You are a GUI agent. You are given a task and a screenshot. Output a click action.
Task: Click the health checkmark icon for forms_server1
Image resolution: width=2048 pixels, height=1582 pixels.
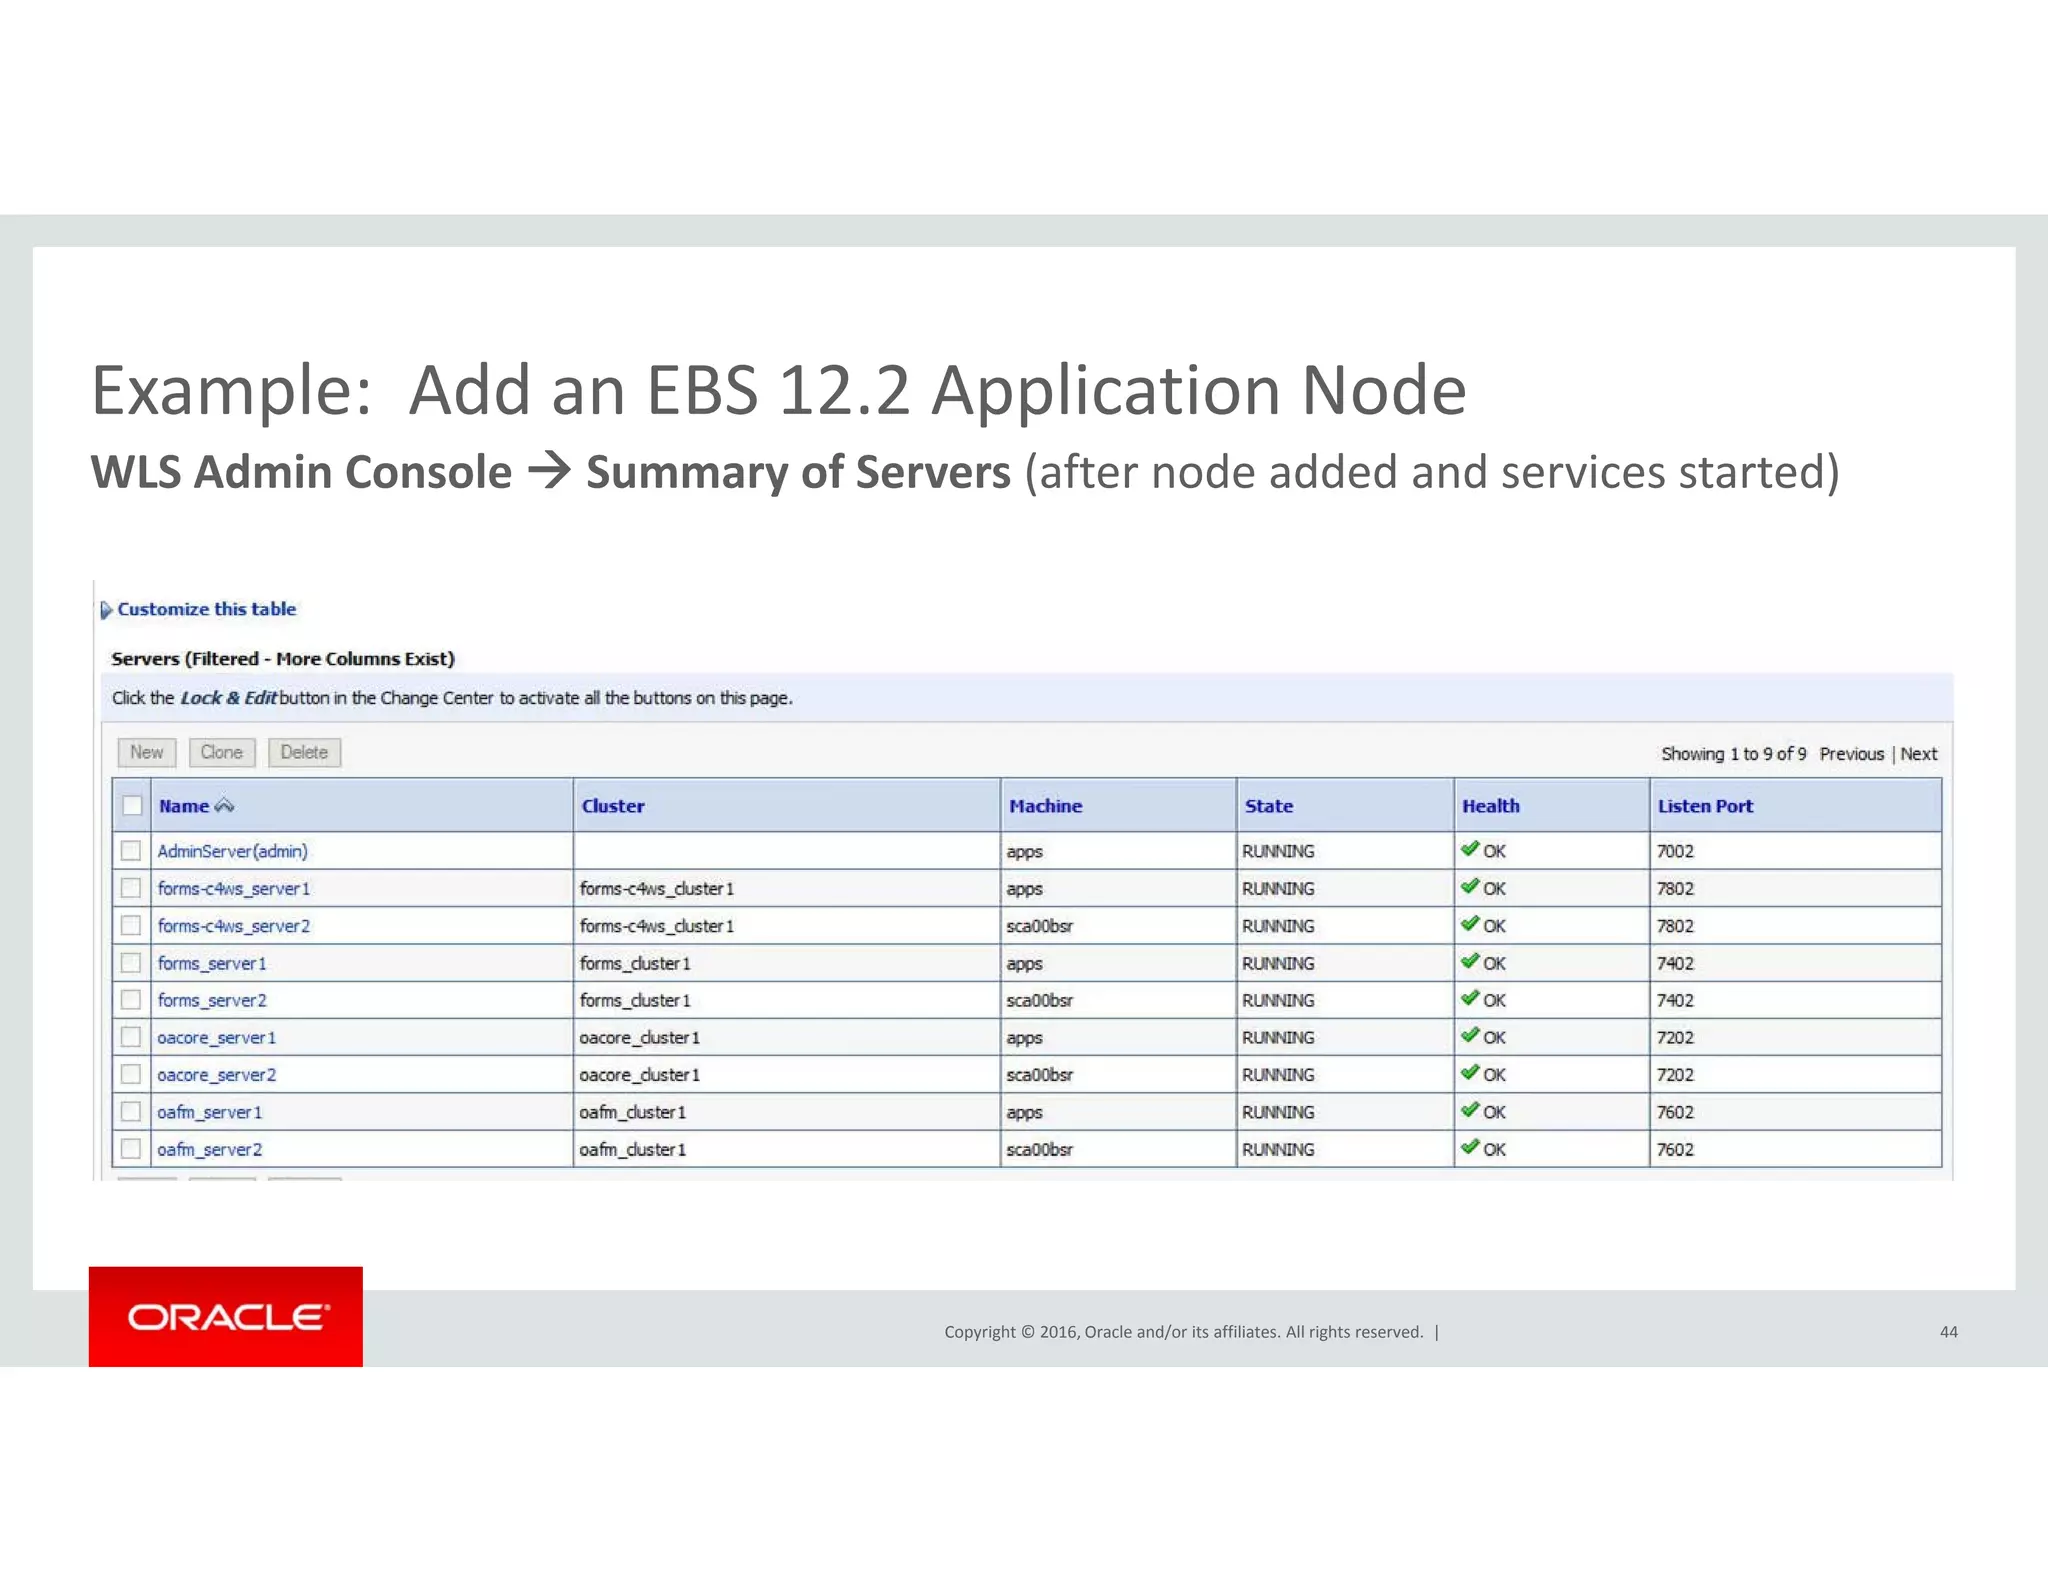coord(1469,961)
